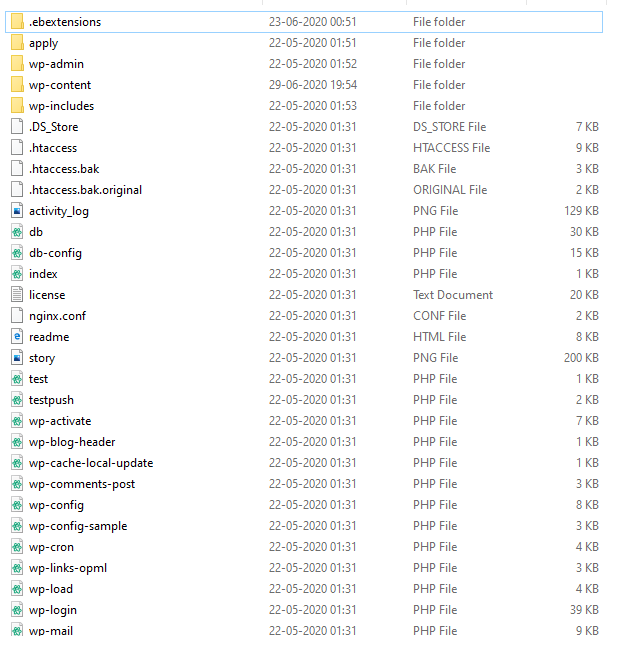Click the wp-blog-header PHP file icon

(17, 442)
